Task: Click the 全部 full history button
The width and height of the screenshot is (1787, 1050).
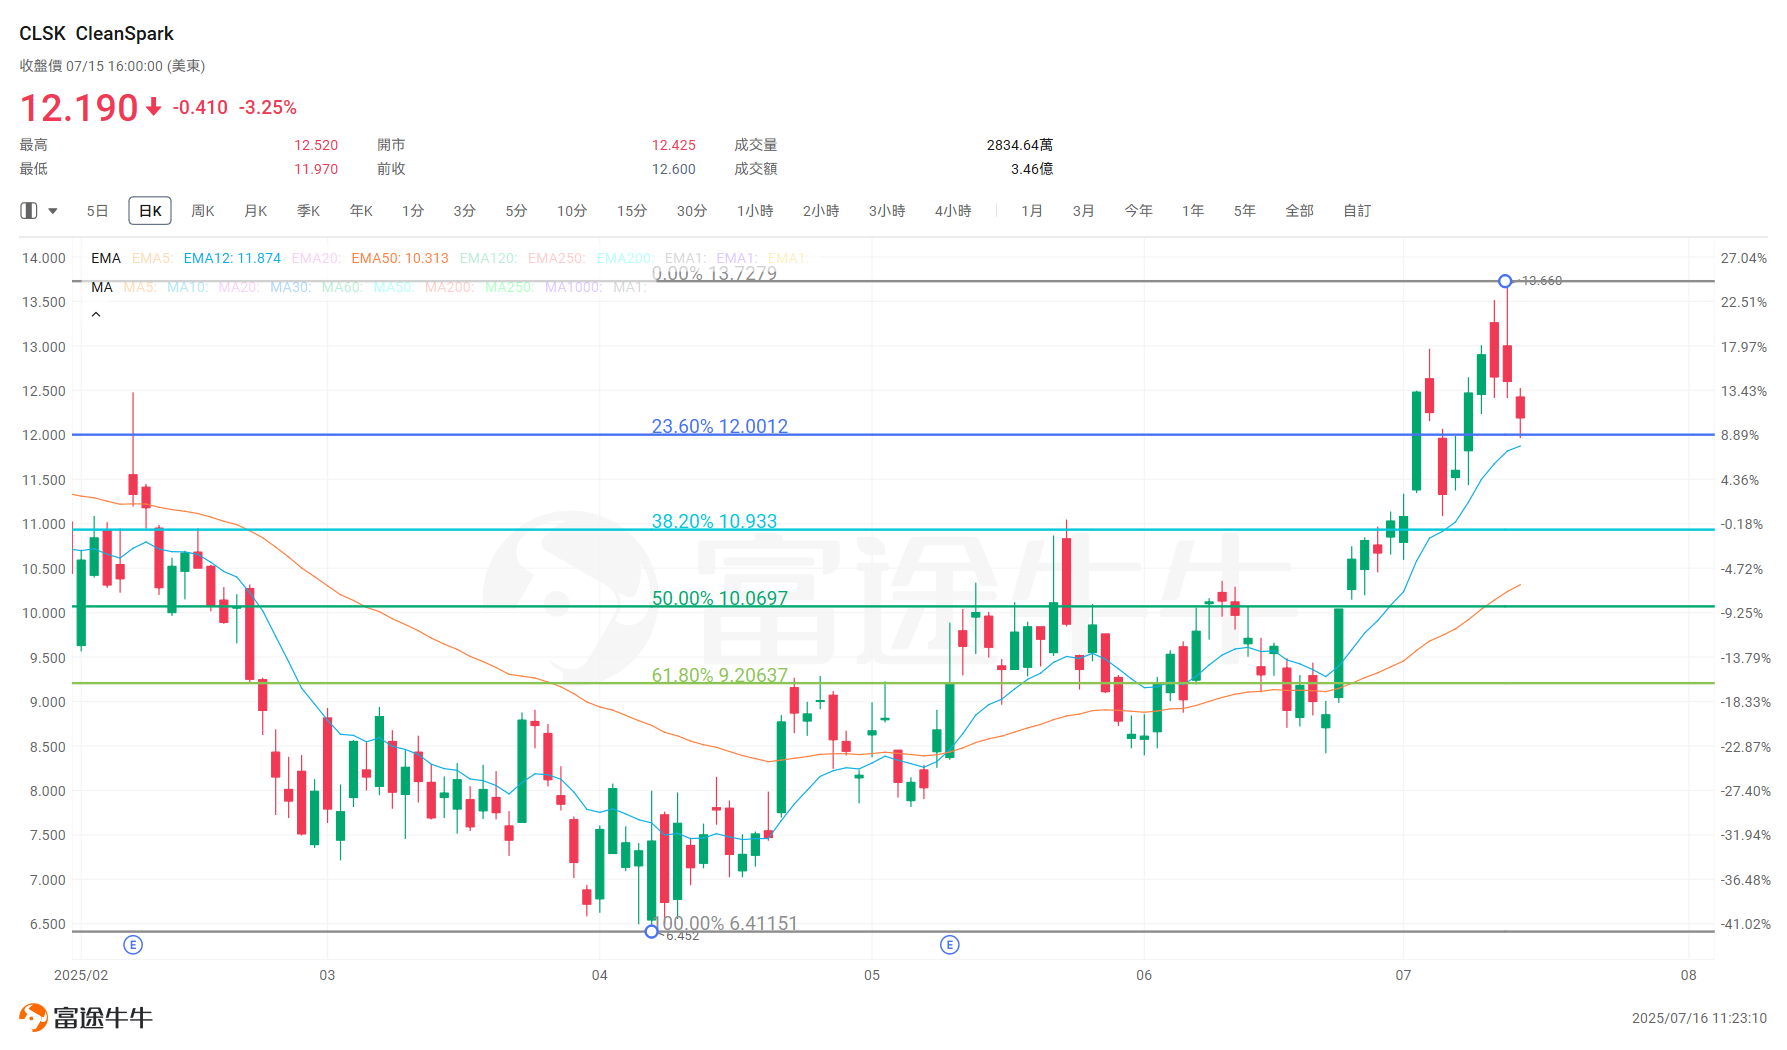Action: pos(1299,210)
